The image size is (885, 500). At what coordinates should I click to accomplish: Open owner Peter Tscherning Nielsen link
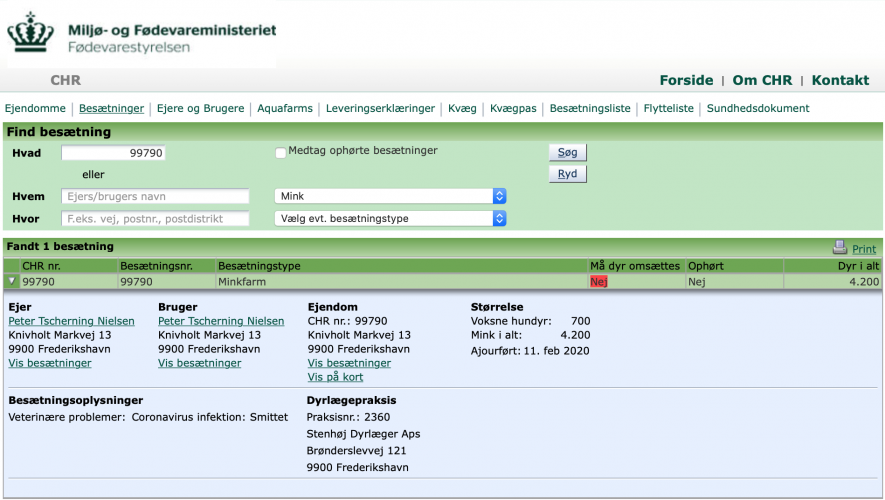pos(71,321)
